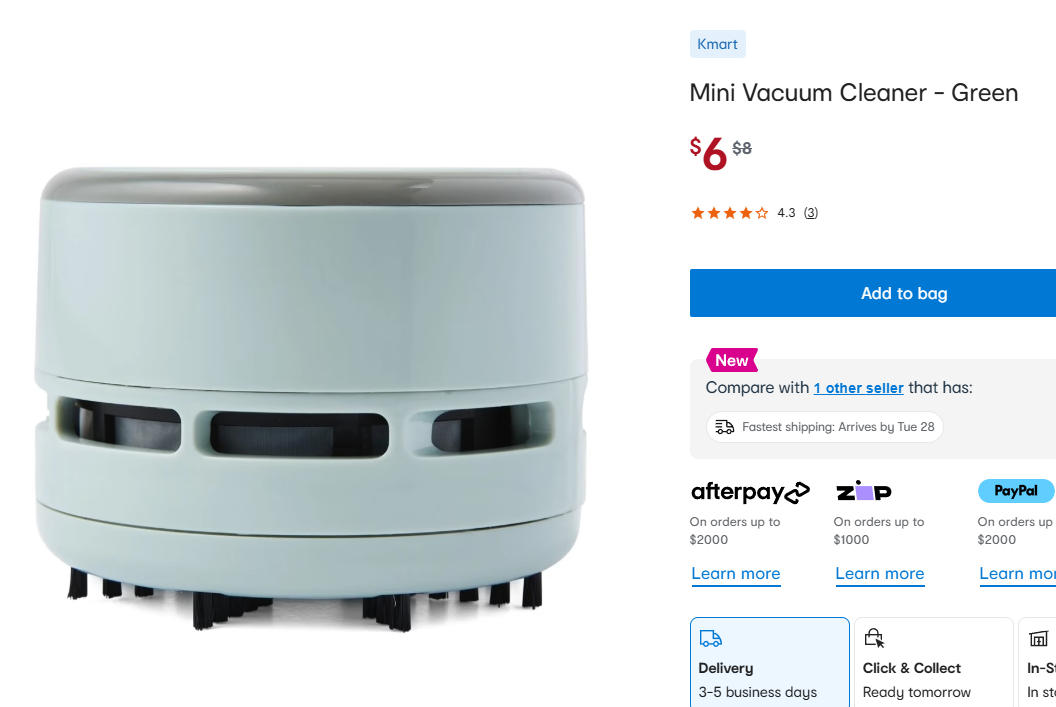Click the PayPal logo badge

click(x=1016, y=491)
